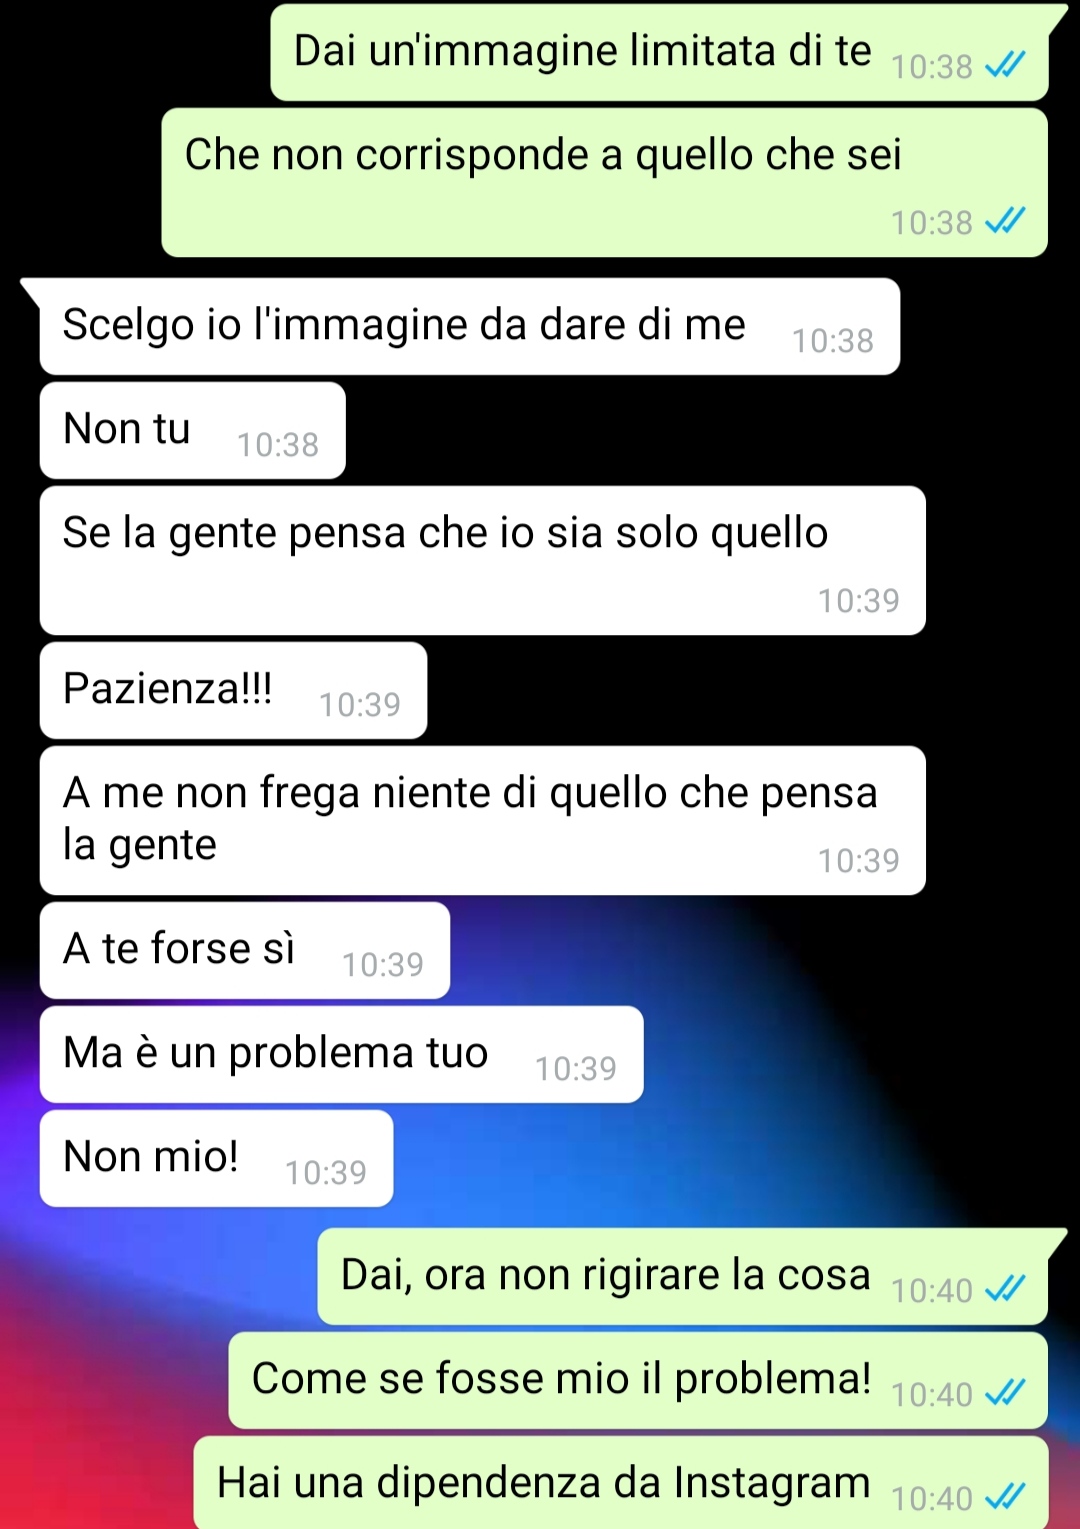Viewport: 1080px width, 1529px height.
Task: Select the 'Dai un'immagine limitata di te' message
Action: tap(659, 53)
